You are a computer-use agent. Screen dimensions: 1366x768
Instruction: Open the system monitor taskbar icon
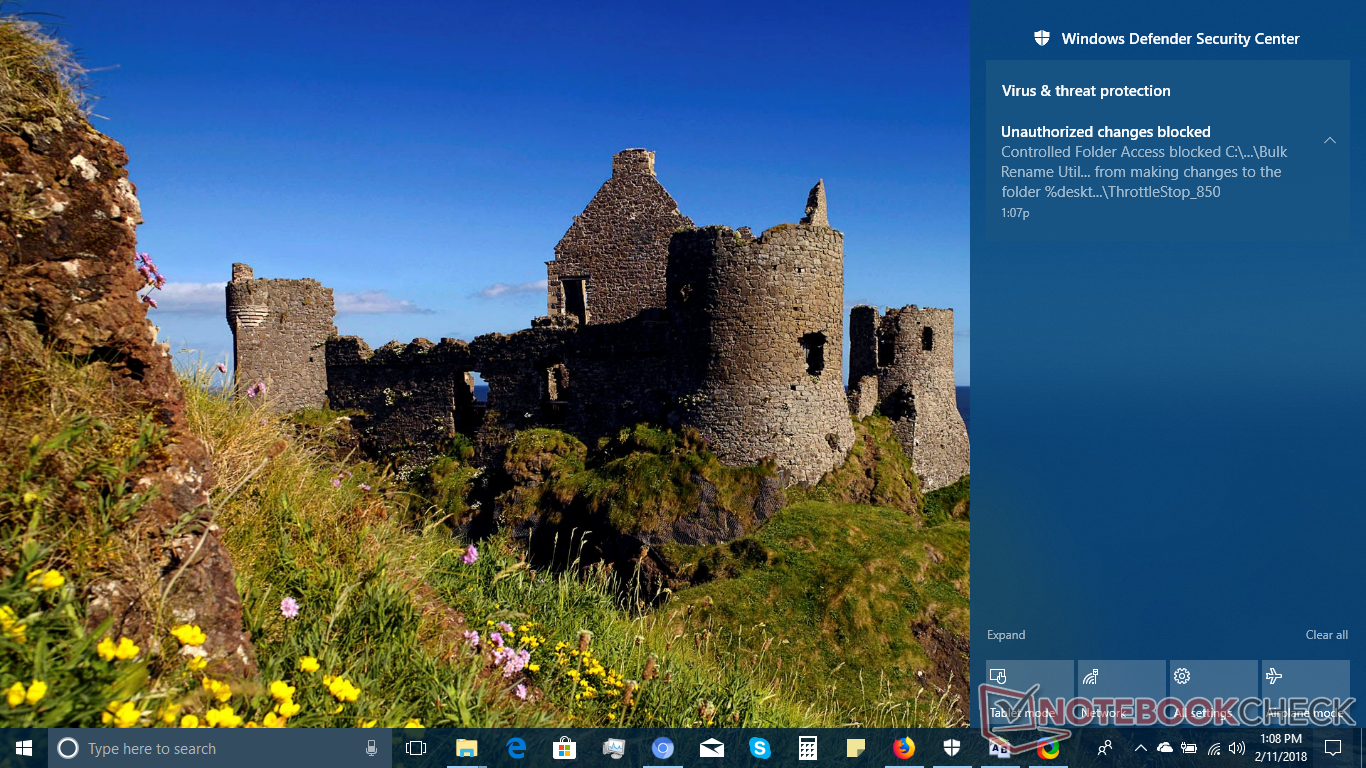click(614, 748)
